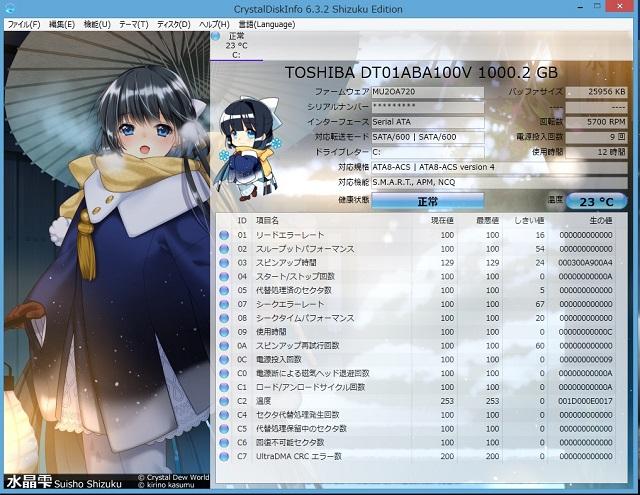Click status icon for セクタ代替処理発生回数 row
The height and width of the screenshot is (495, 640).
tap(224, 415)
